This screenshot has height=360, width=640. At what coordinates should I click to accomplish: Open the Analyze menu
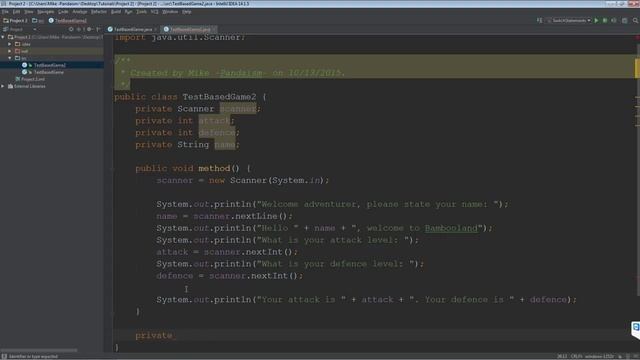click(x=80, y=12)
